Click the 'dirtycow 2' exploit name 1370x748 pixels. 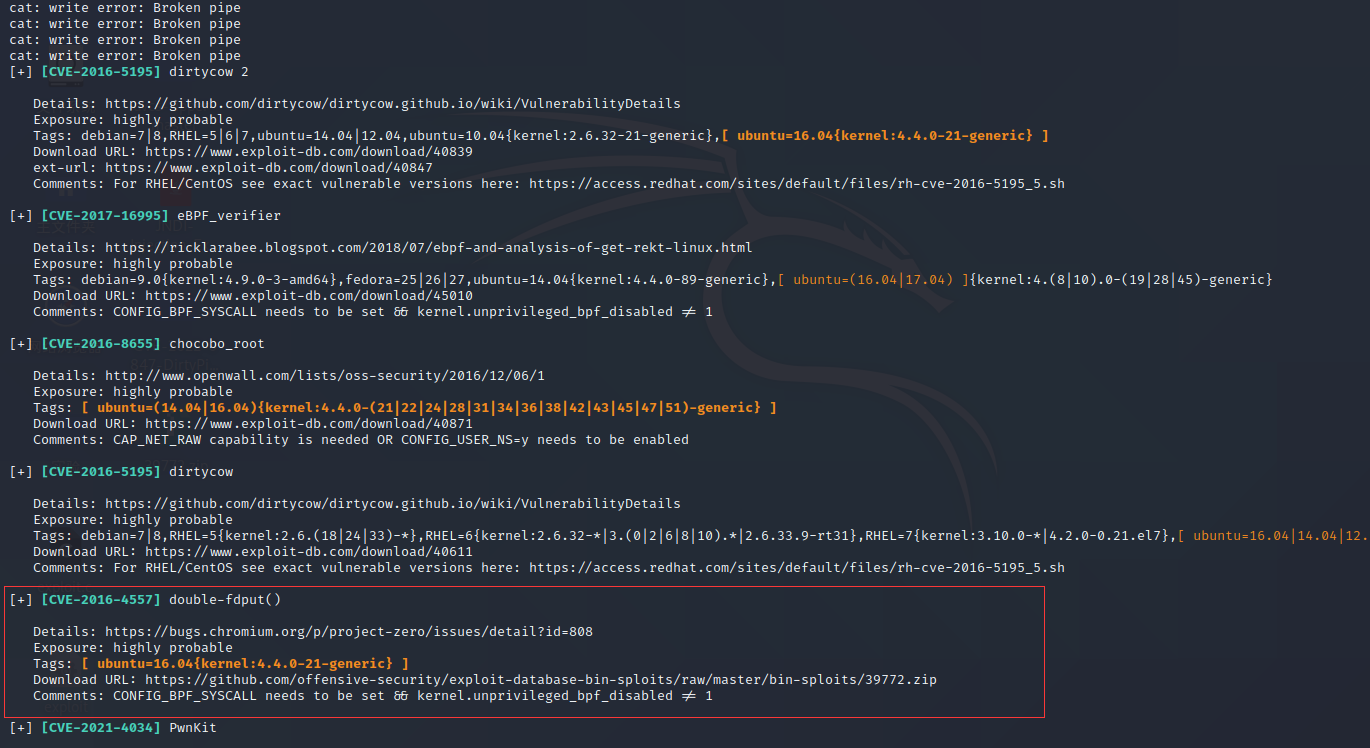[209, 72]
